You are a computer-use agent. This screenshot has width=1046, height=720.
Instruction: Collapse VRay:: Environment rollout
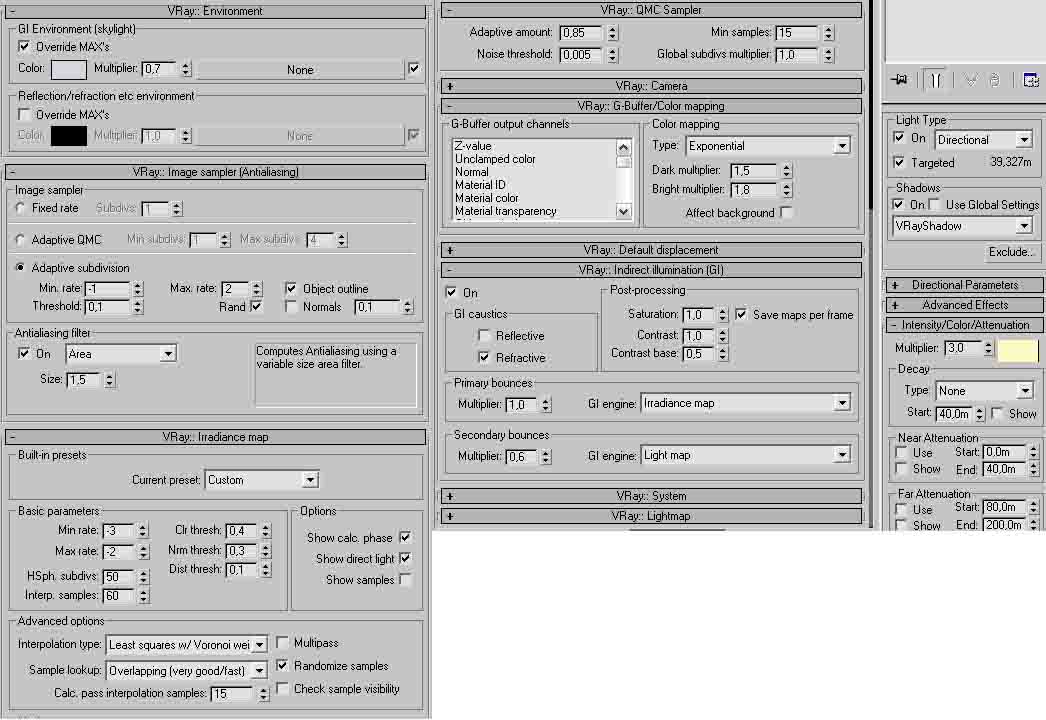[x=215, y=11]
